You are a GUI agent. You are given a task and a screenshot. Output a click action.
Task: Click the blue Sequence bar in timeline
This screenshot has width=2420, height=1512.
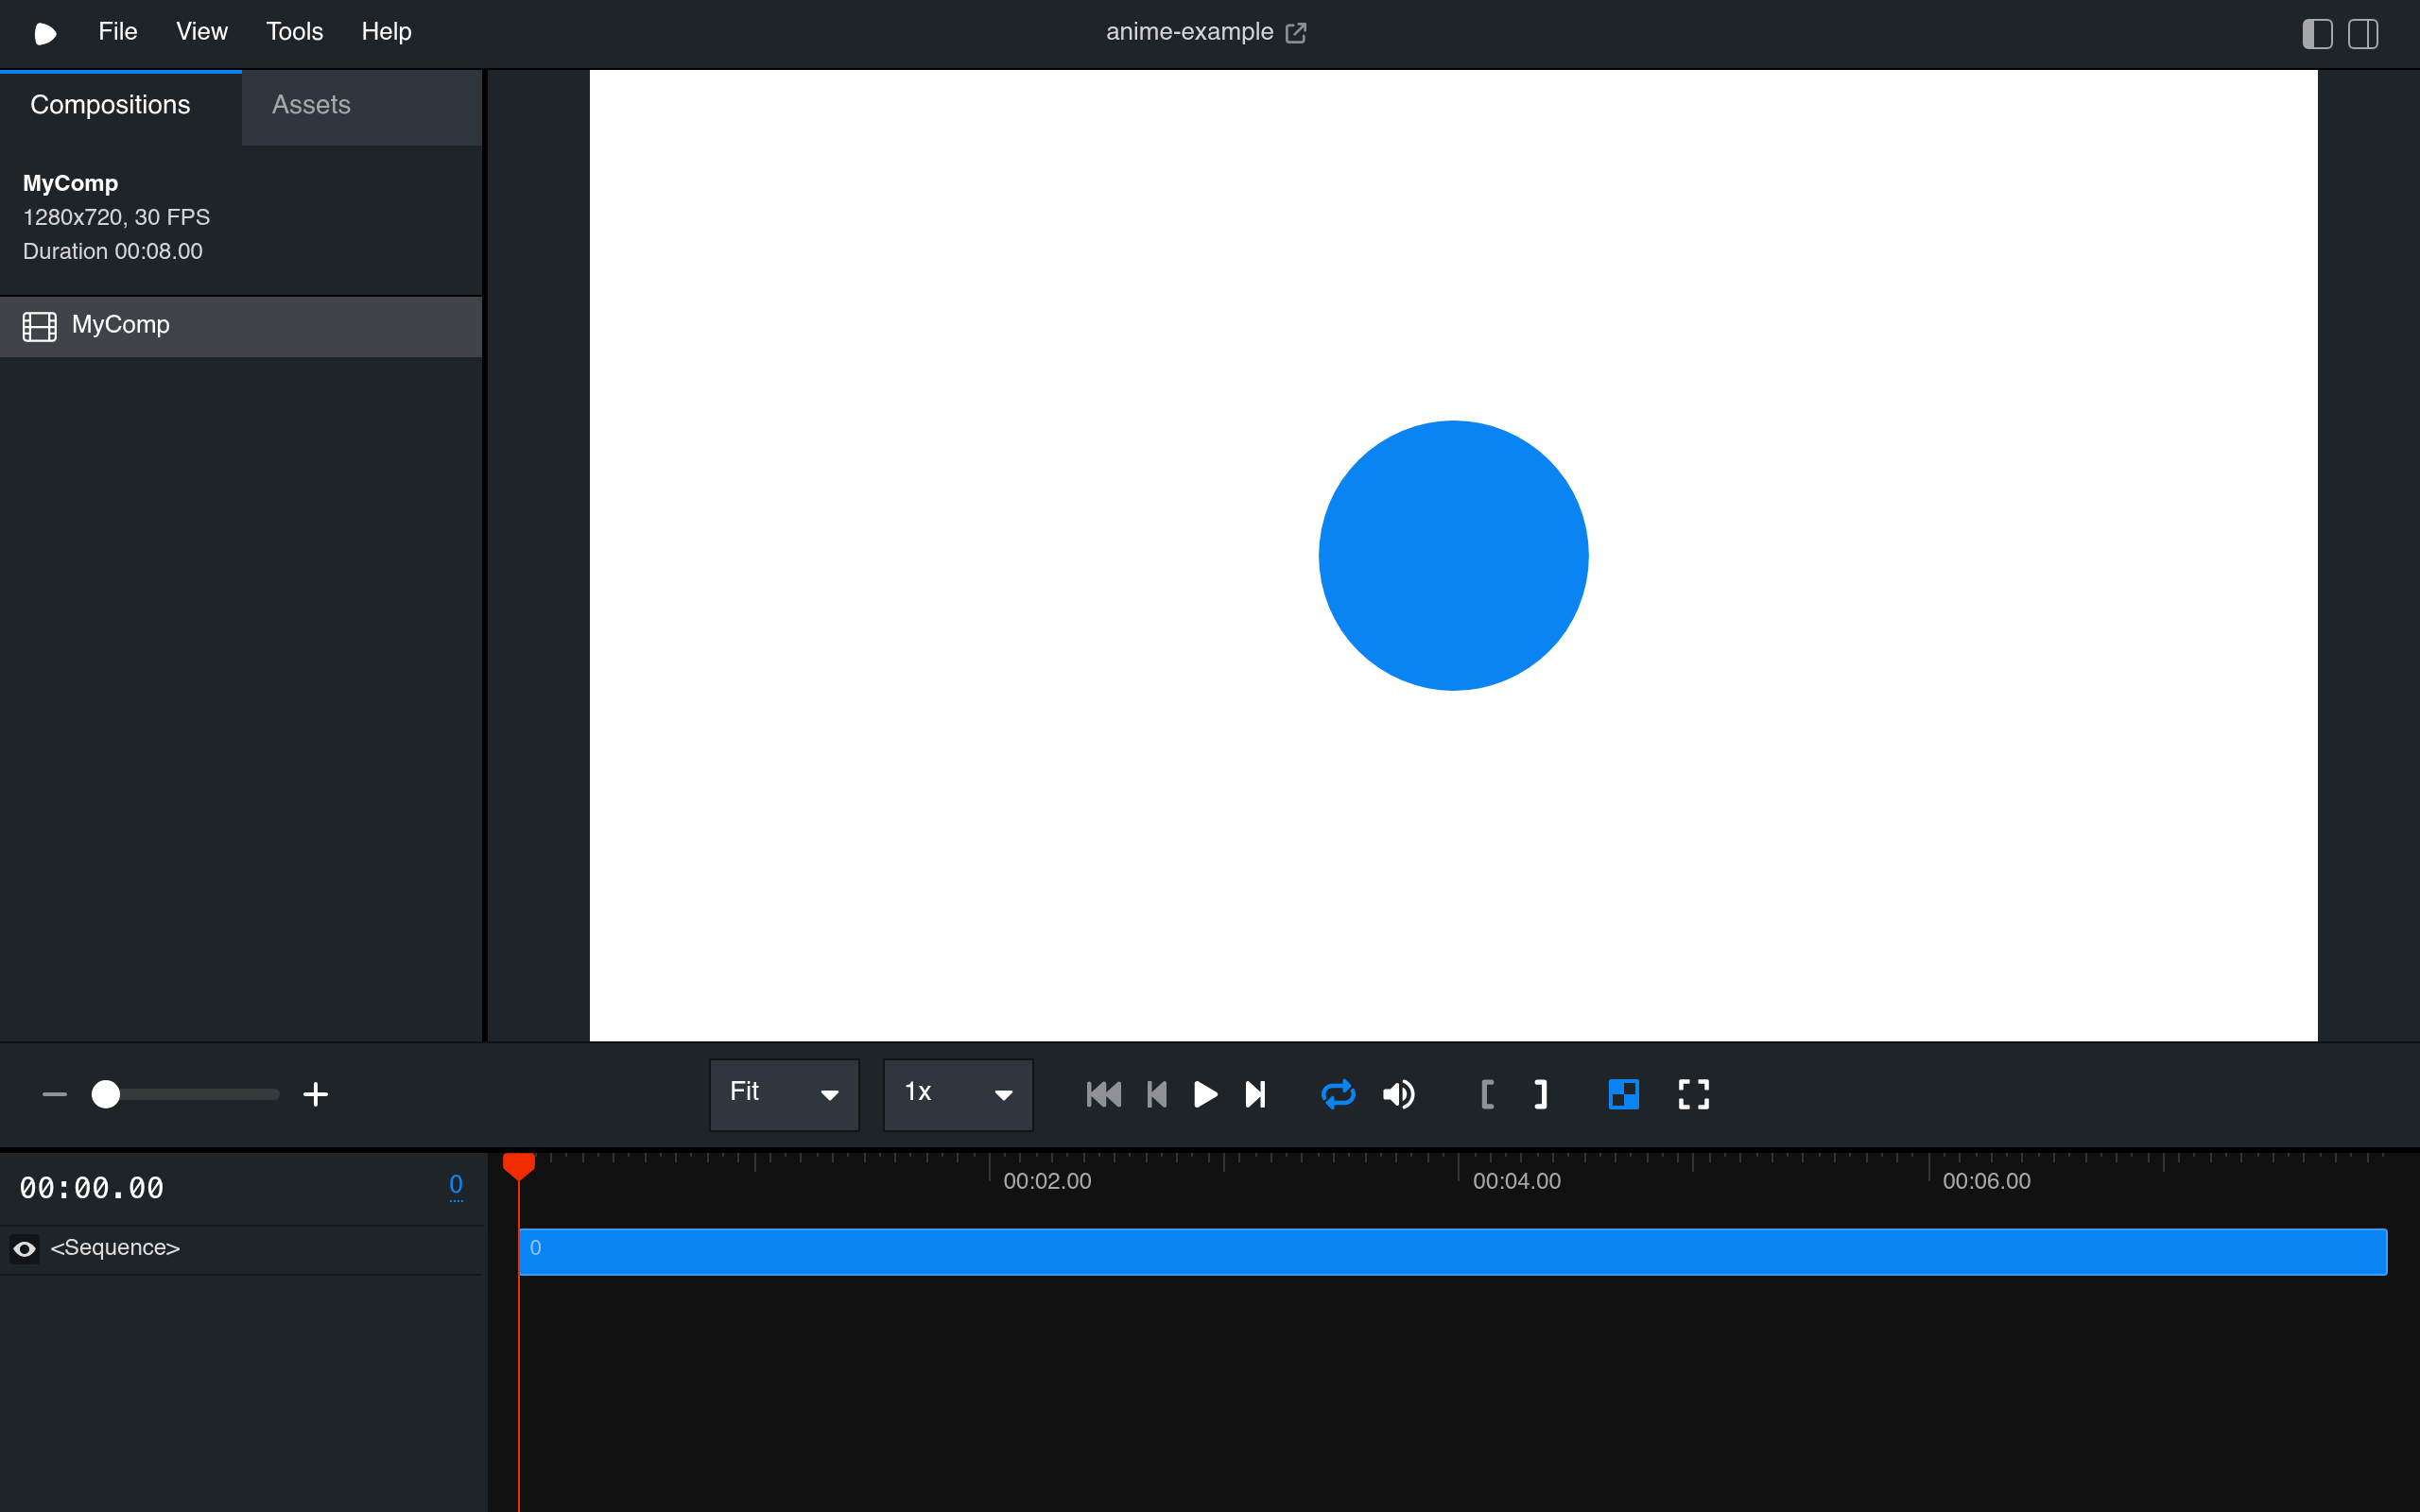1453,1251
